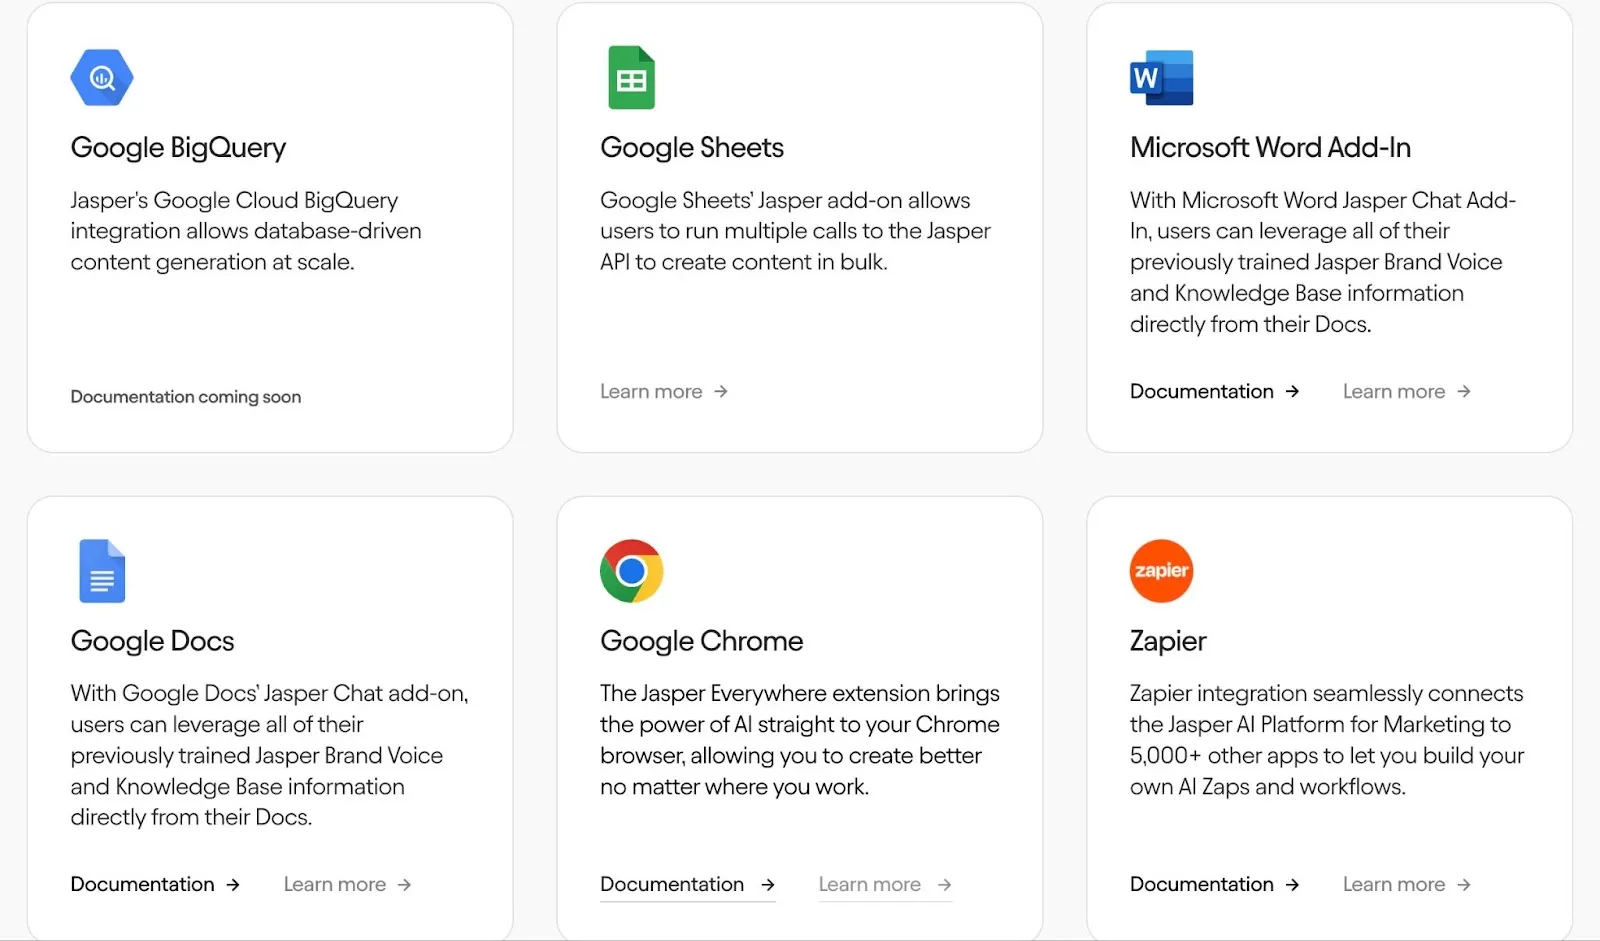Open Documentation link in Microsoft Word Add-In card
The width and height of the screenshot is (1600, 941).
pyautogui.click(x=1215, y=391)
